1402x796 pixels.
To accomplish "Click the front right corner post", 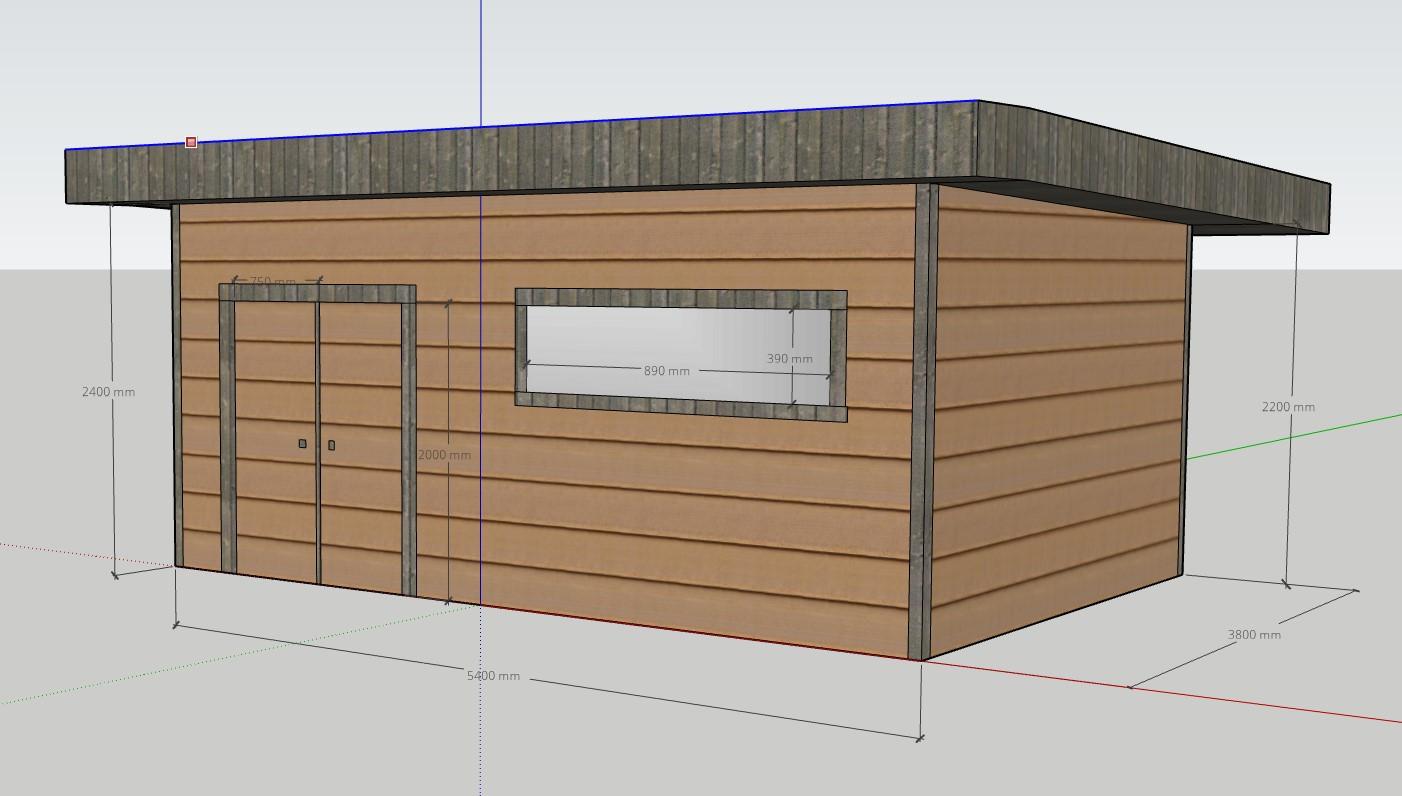I will (x=923, y=420).
